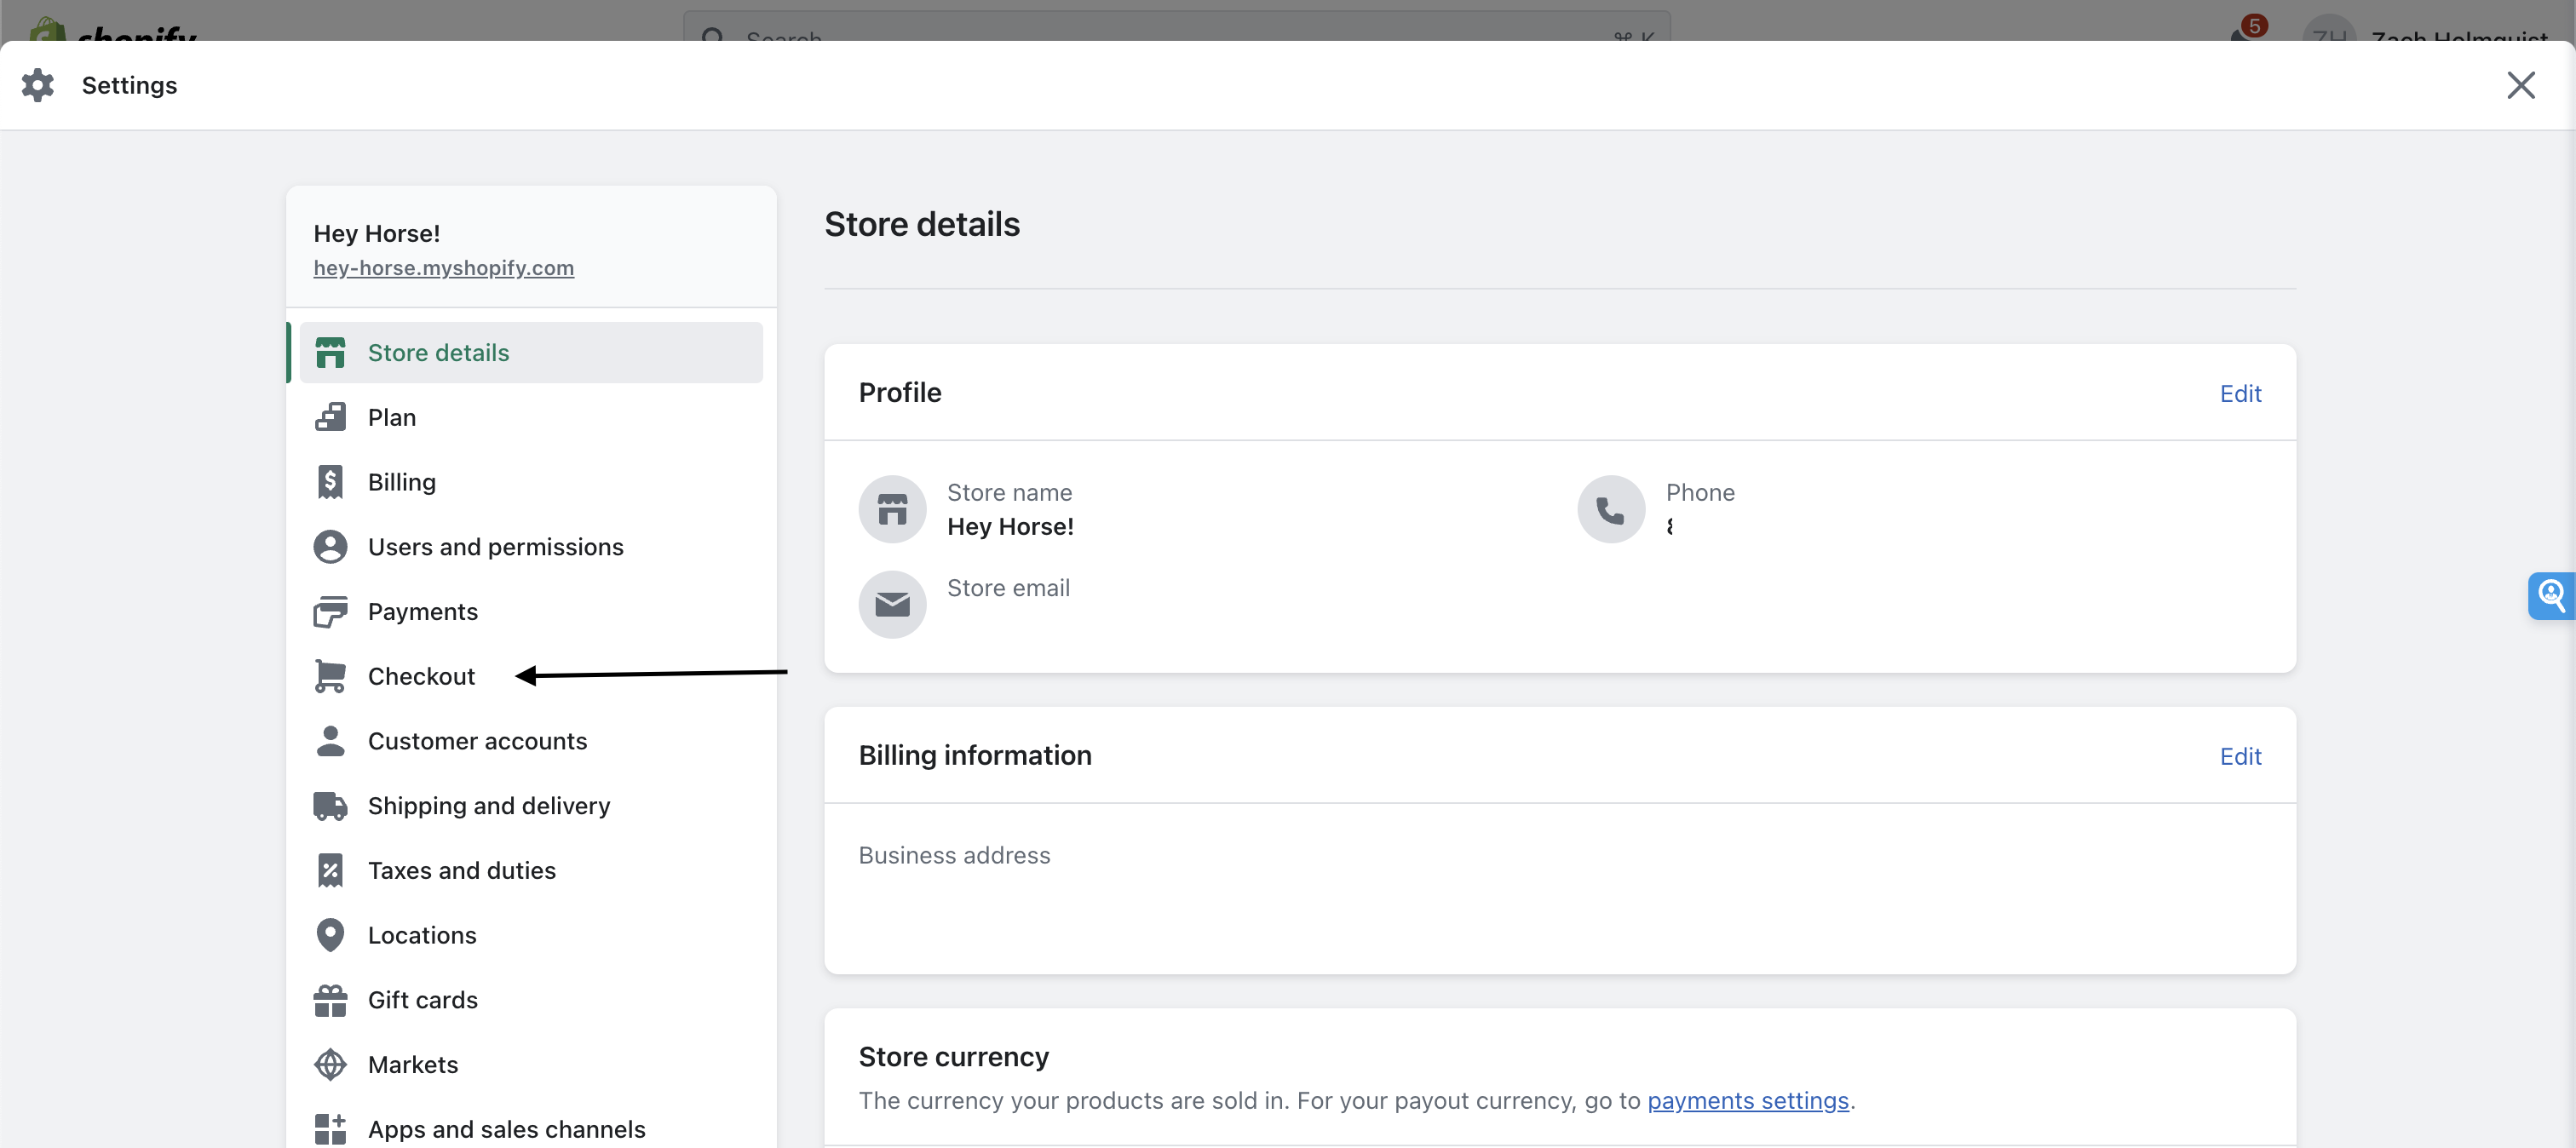Click the 'Business address' label
Image resolution: width=2576 pixels, height=1148 pixels.
tap(954, 855)
